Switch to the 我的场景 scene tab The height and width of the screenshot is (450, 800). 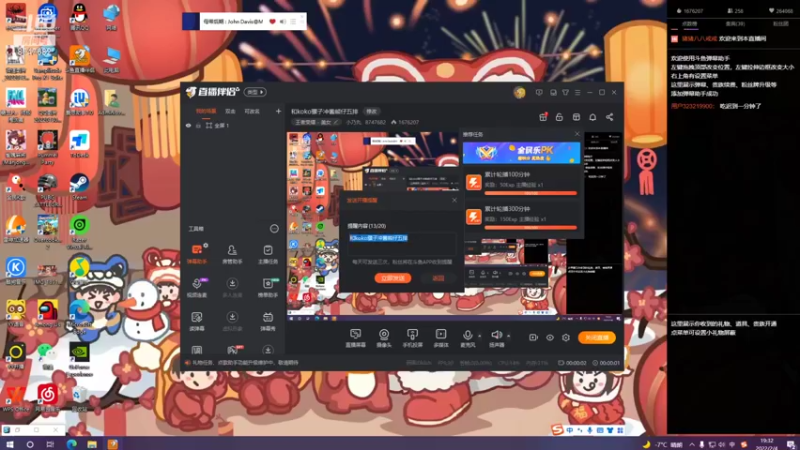(206, 111)
